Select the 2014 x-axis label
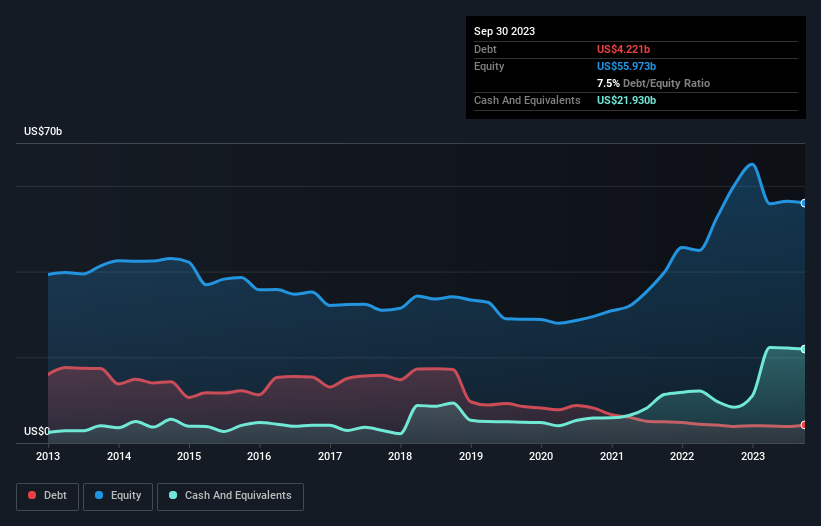The height and width of the screenshot is (526, 821). [x=119, y=456]
